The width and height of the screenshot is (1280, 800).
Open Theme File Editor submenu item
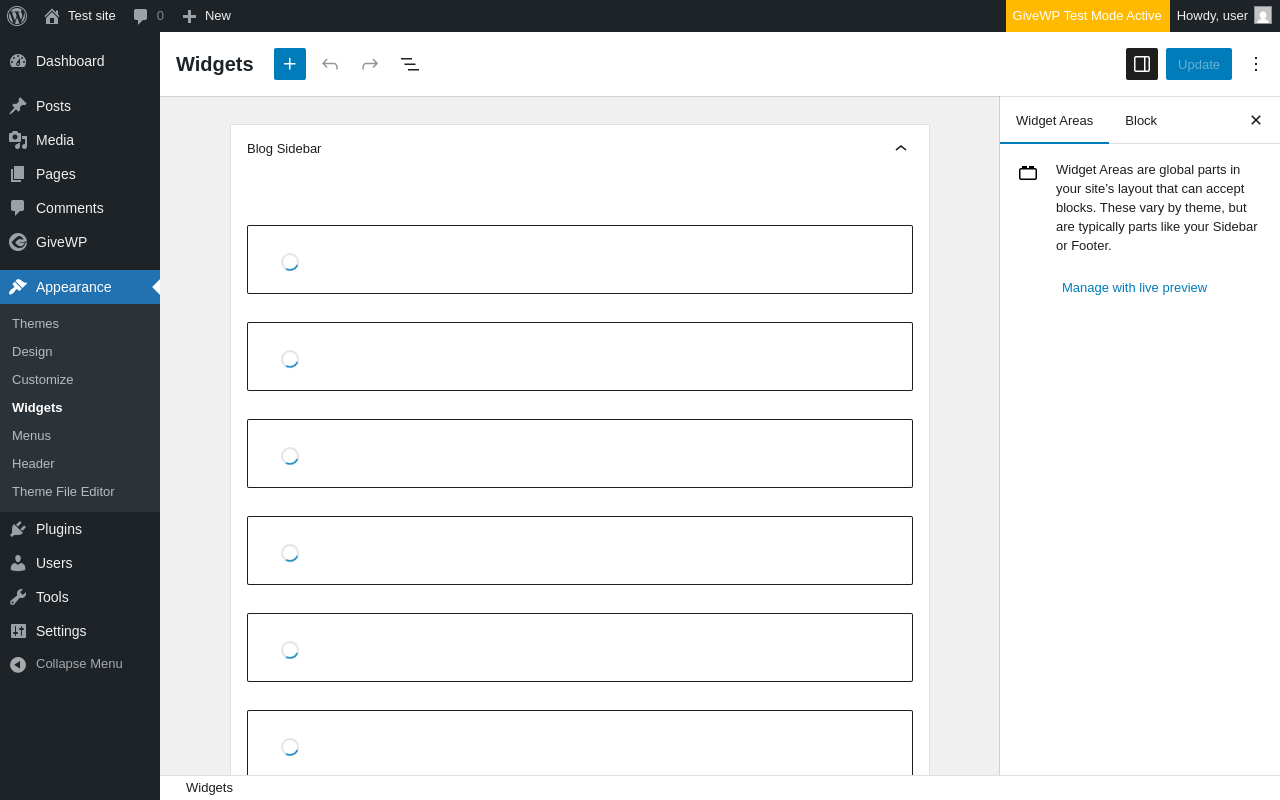(x=63, y=492)
